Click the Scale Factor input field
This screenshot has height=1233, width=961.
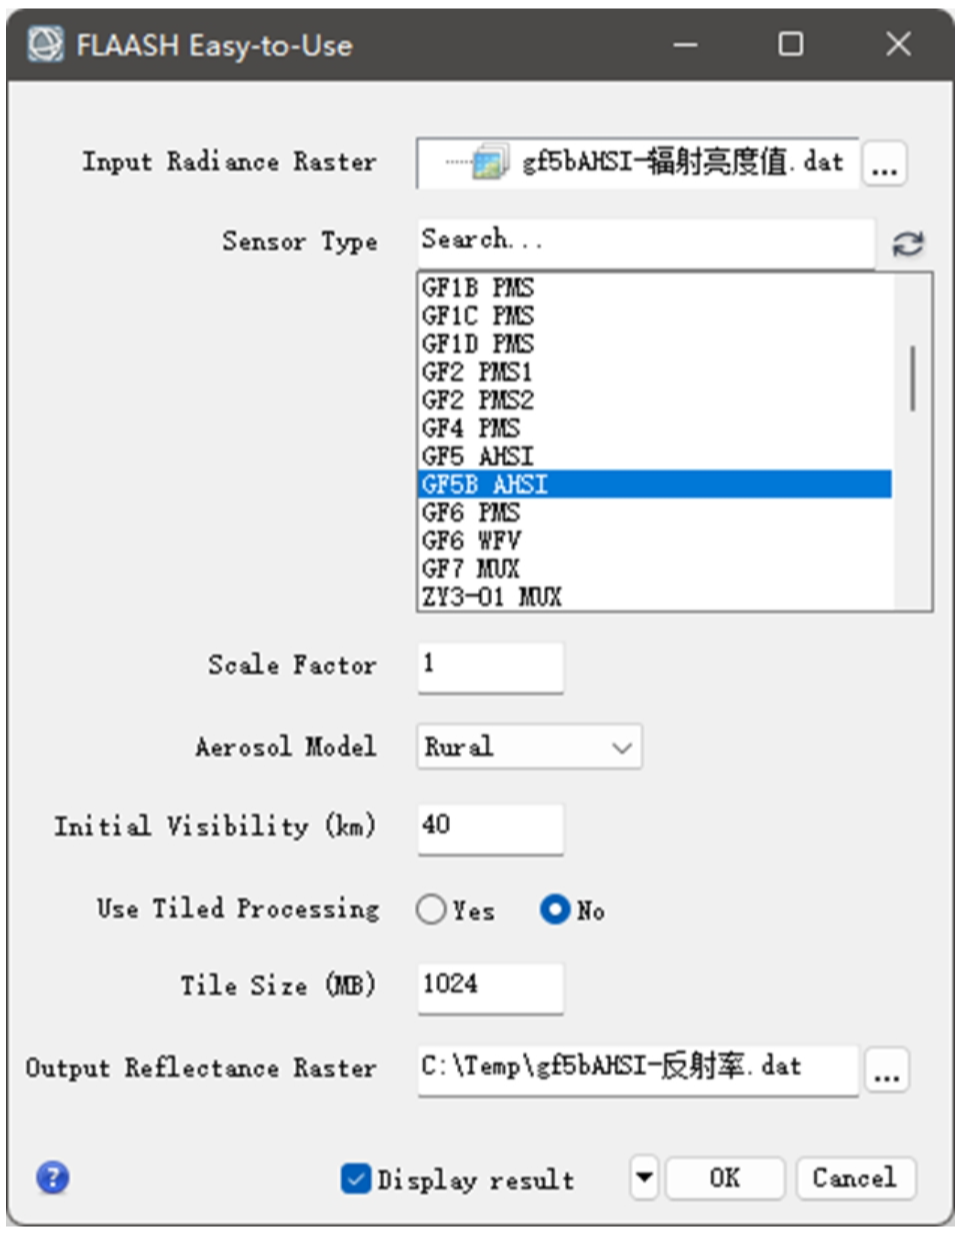490,666
